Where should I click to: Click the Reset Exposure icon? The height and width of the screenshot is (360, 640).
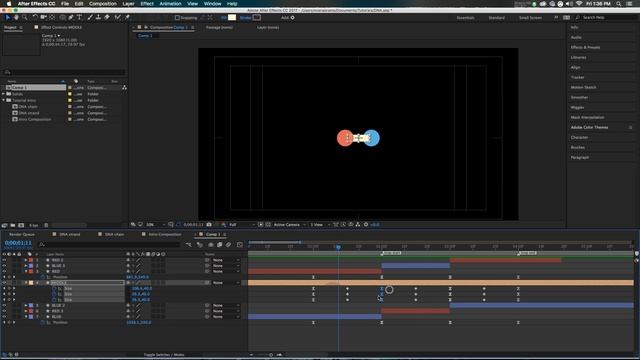366,224
